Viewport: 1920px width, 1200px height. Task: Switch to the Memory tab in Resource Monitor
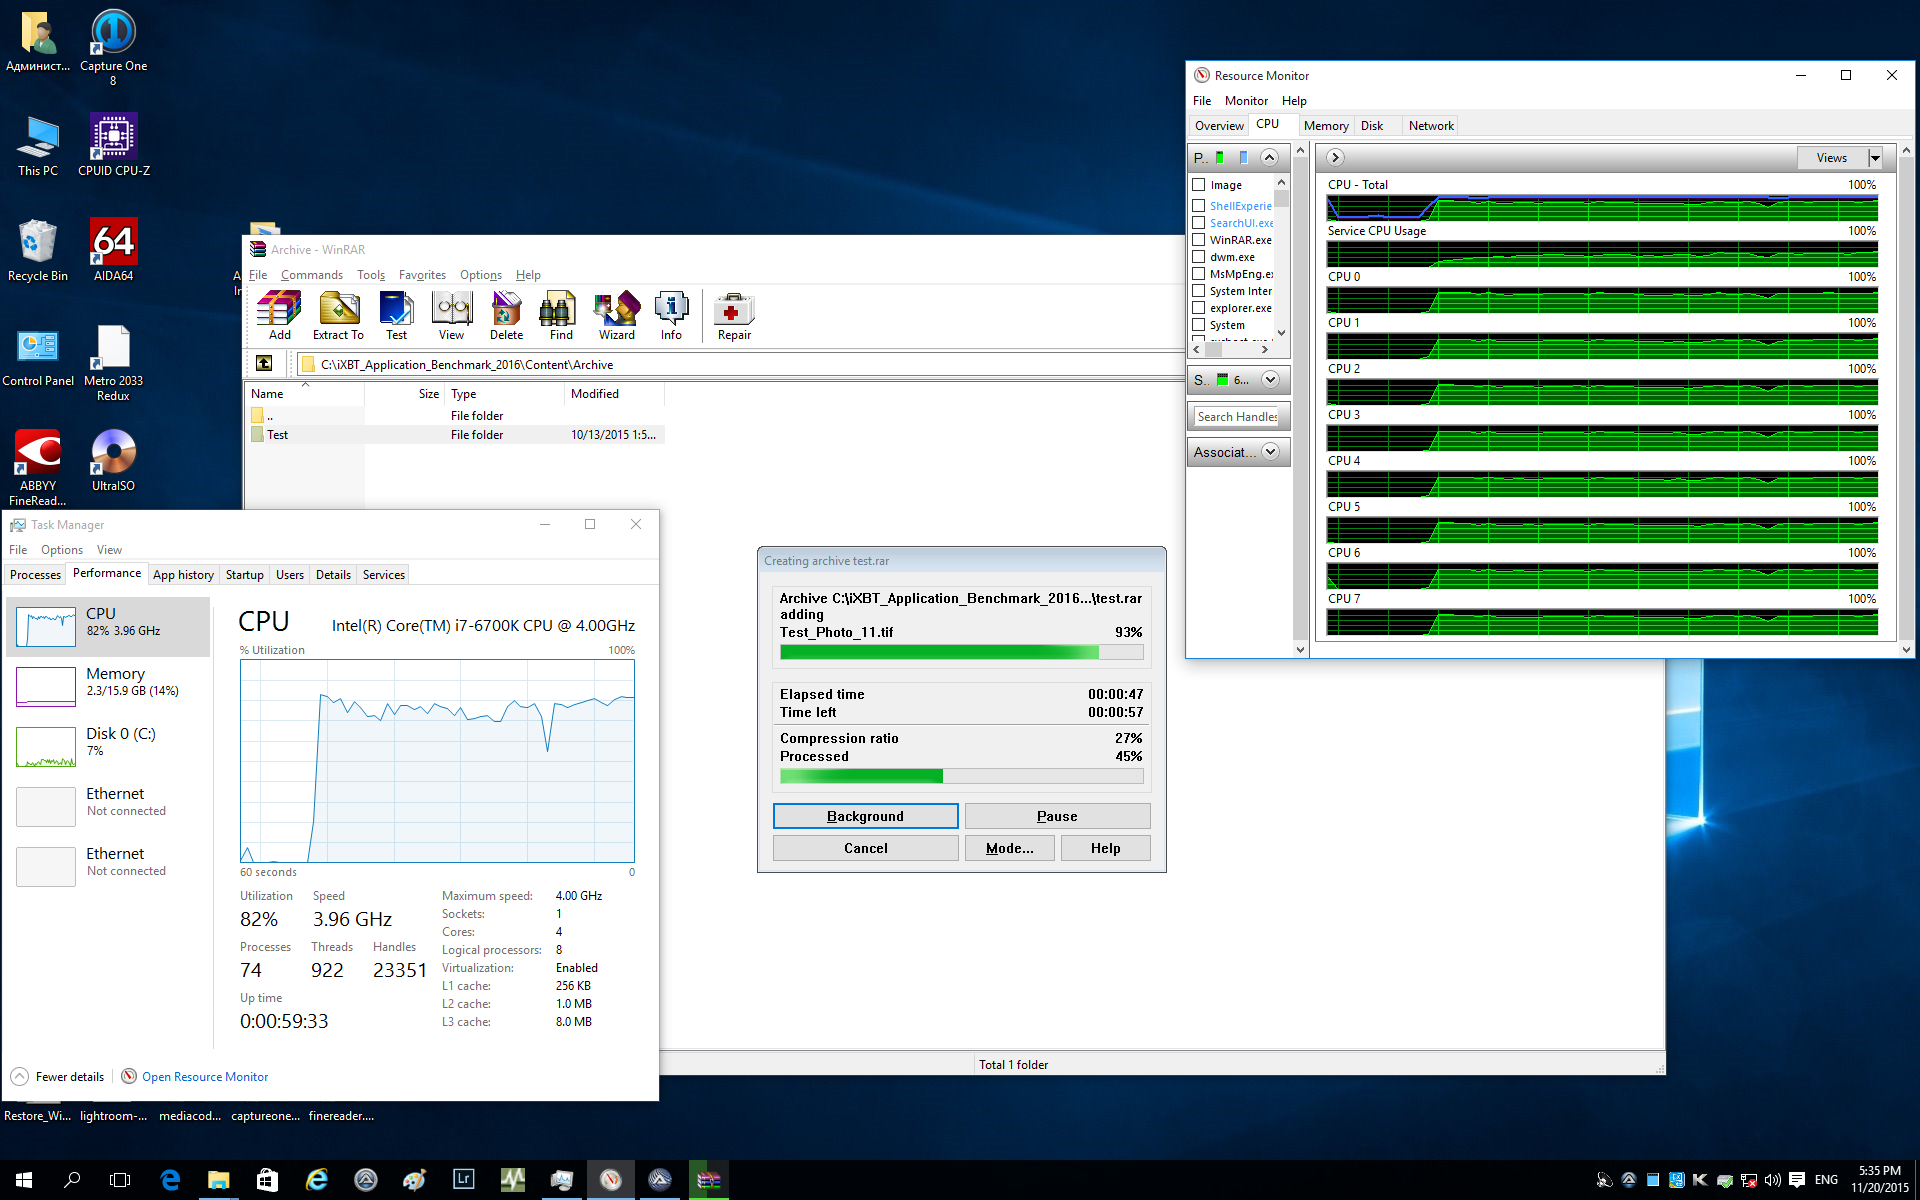1325,126
